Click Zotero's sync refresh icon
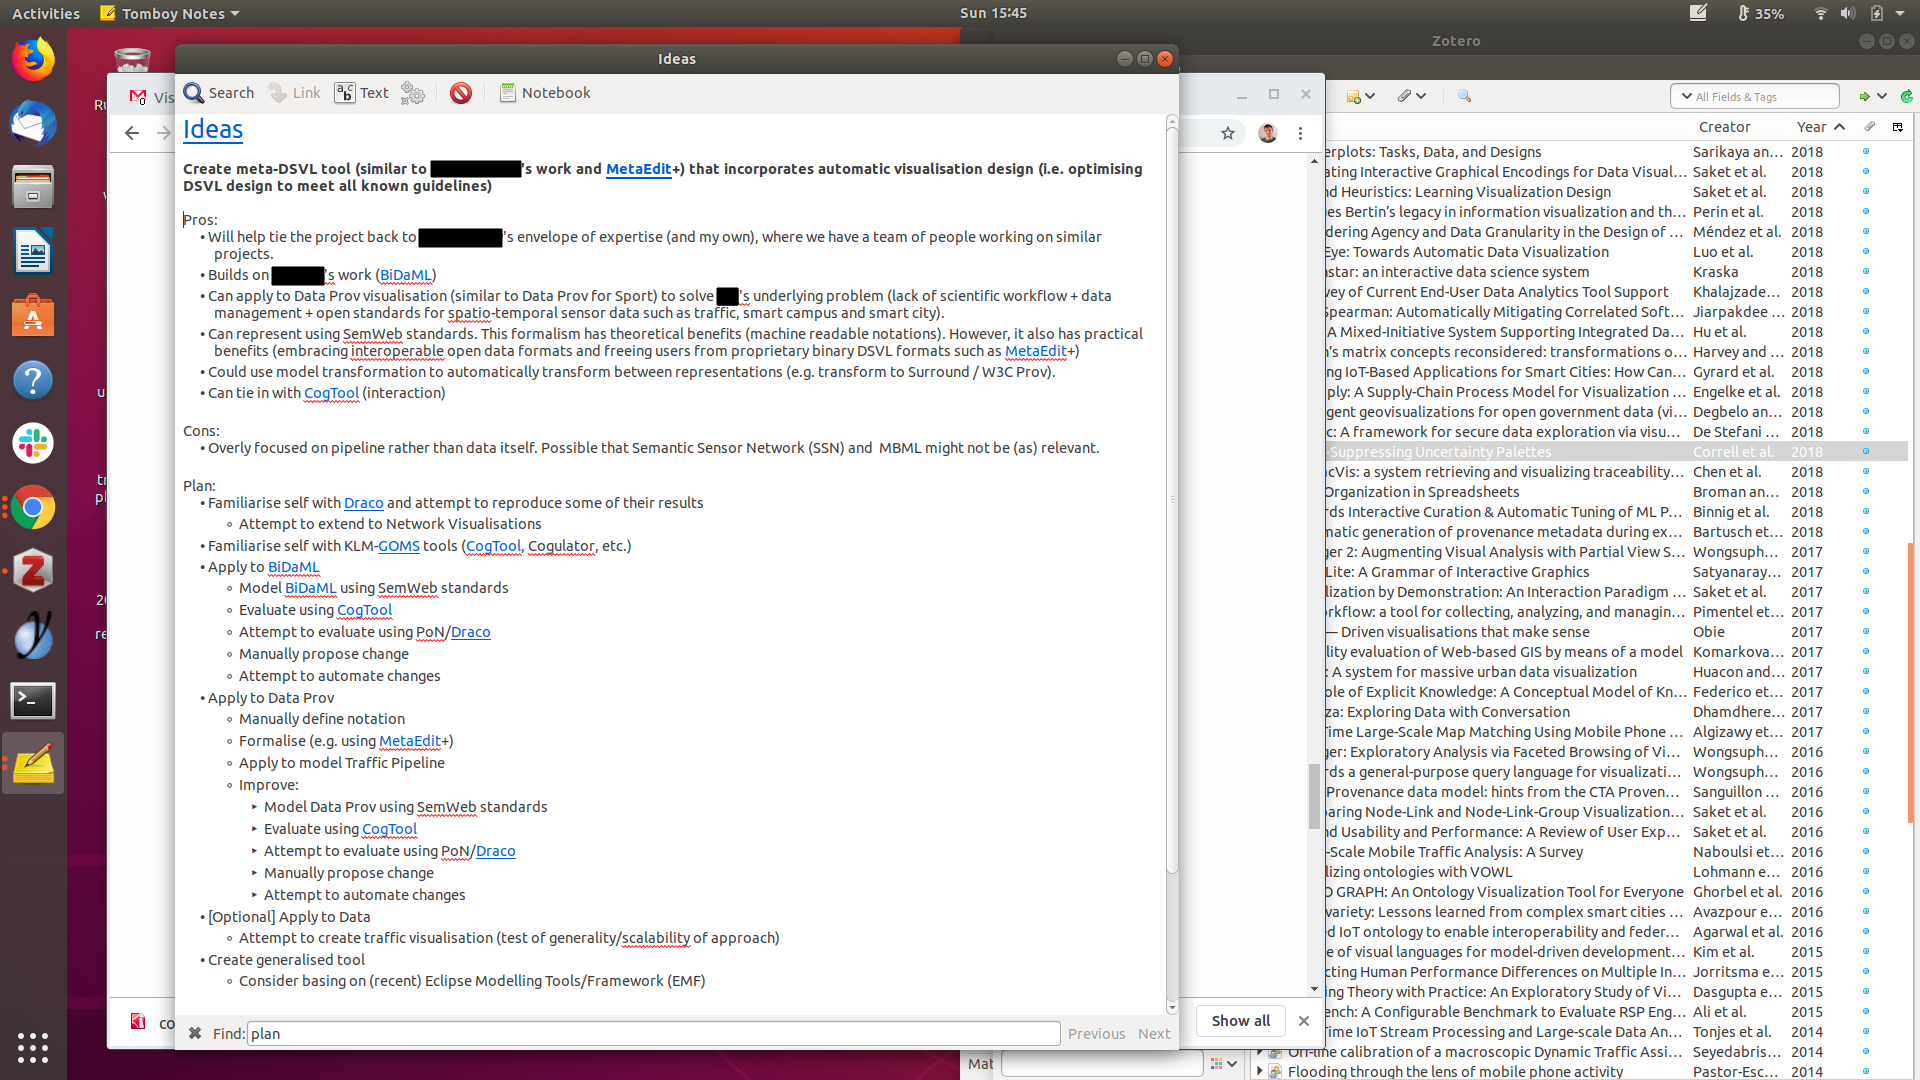This screenshot has height=1080, width=1920. pyautogui.click(x=1906, y=97)
